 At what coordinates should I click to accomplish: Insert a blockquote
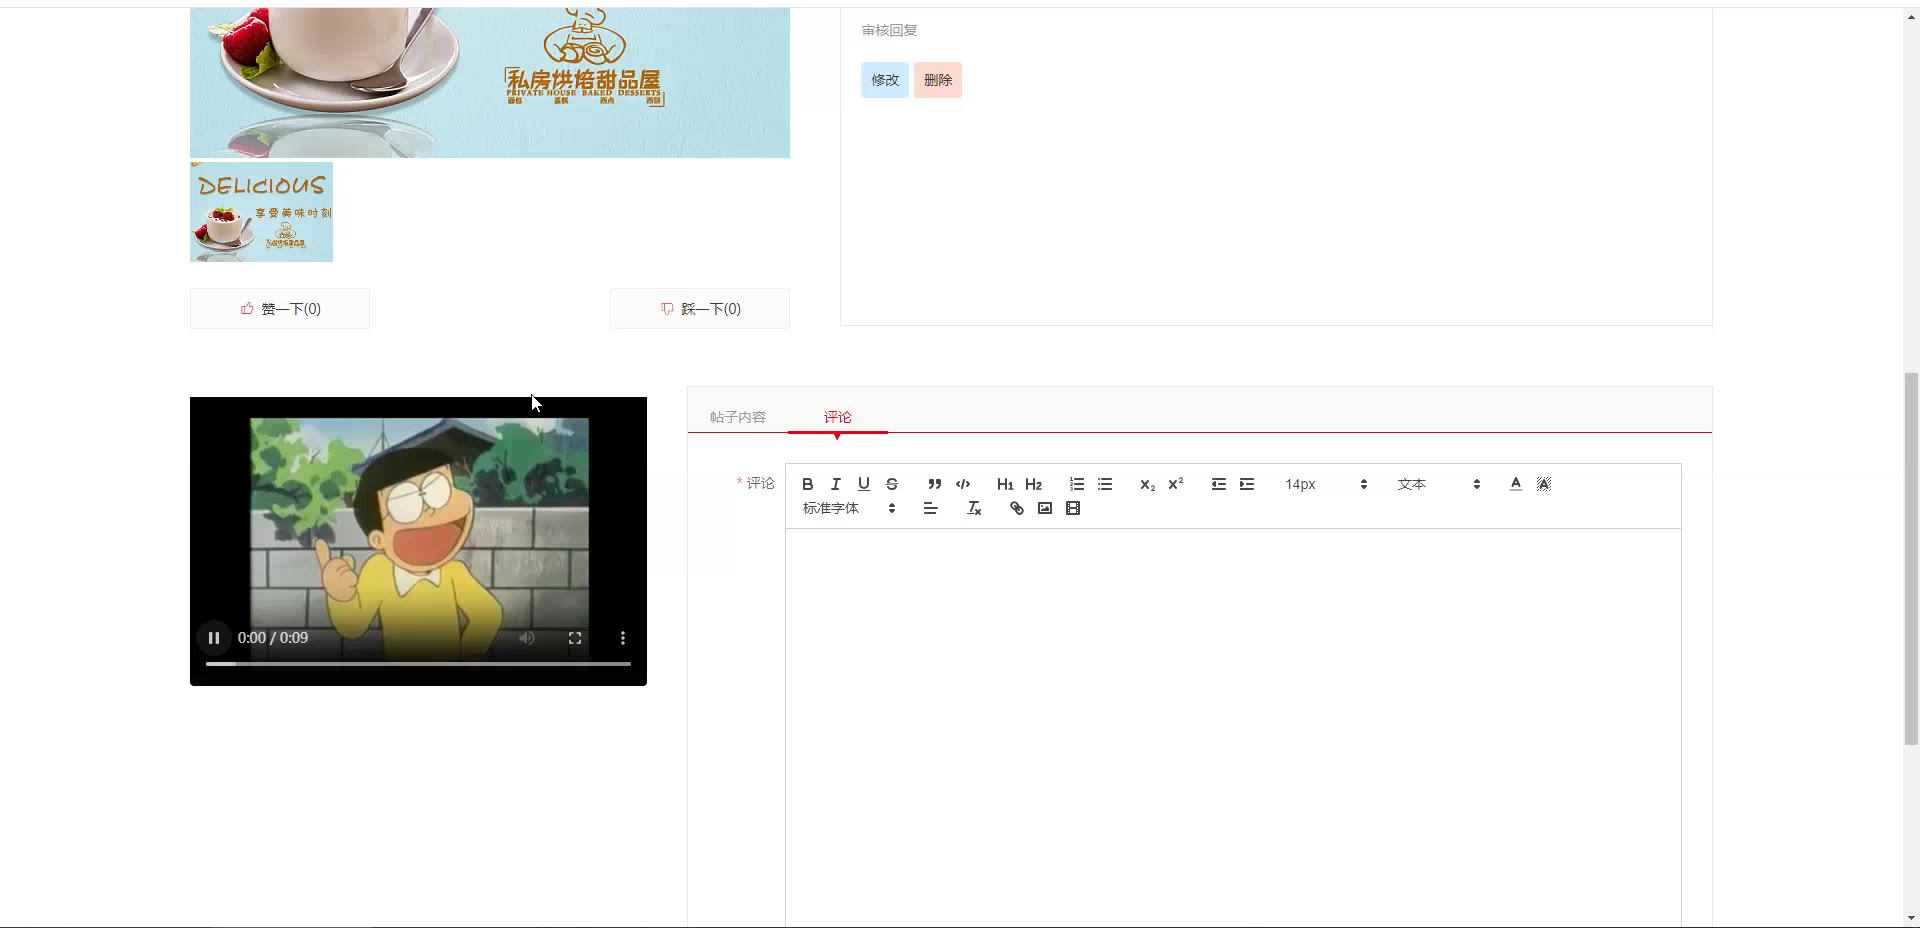pos(934,484)
